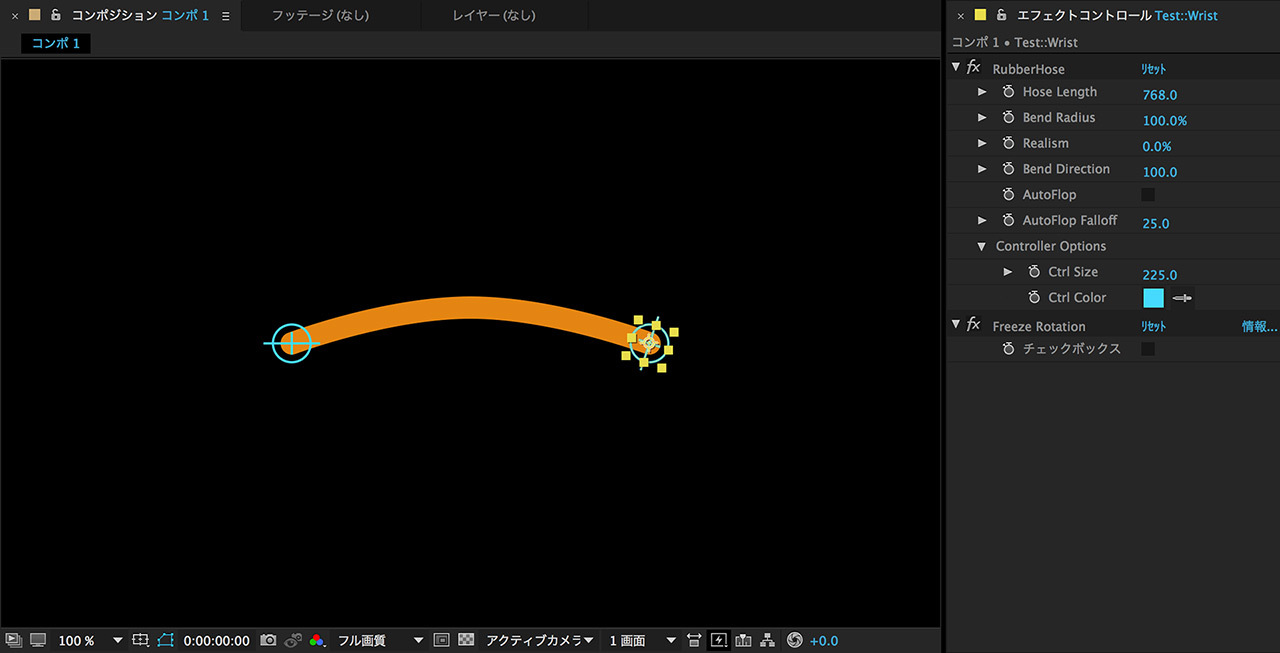Click the Hose Length stopwatch icon
Image resolution: width=1280 pixels, height=653 pixels.
tap(1008, 92)
